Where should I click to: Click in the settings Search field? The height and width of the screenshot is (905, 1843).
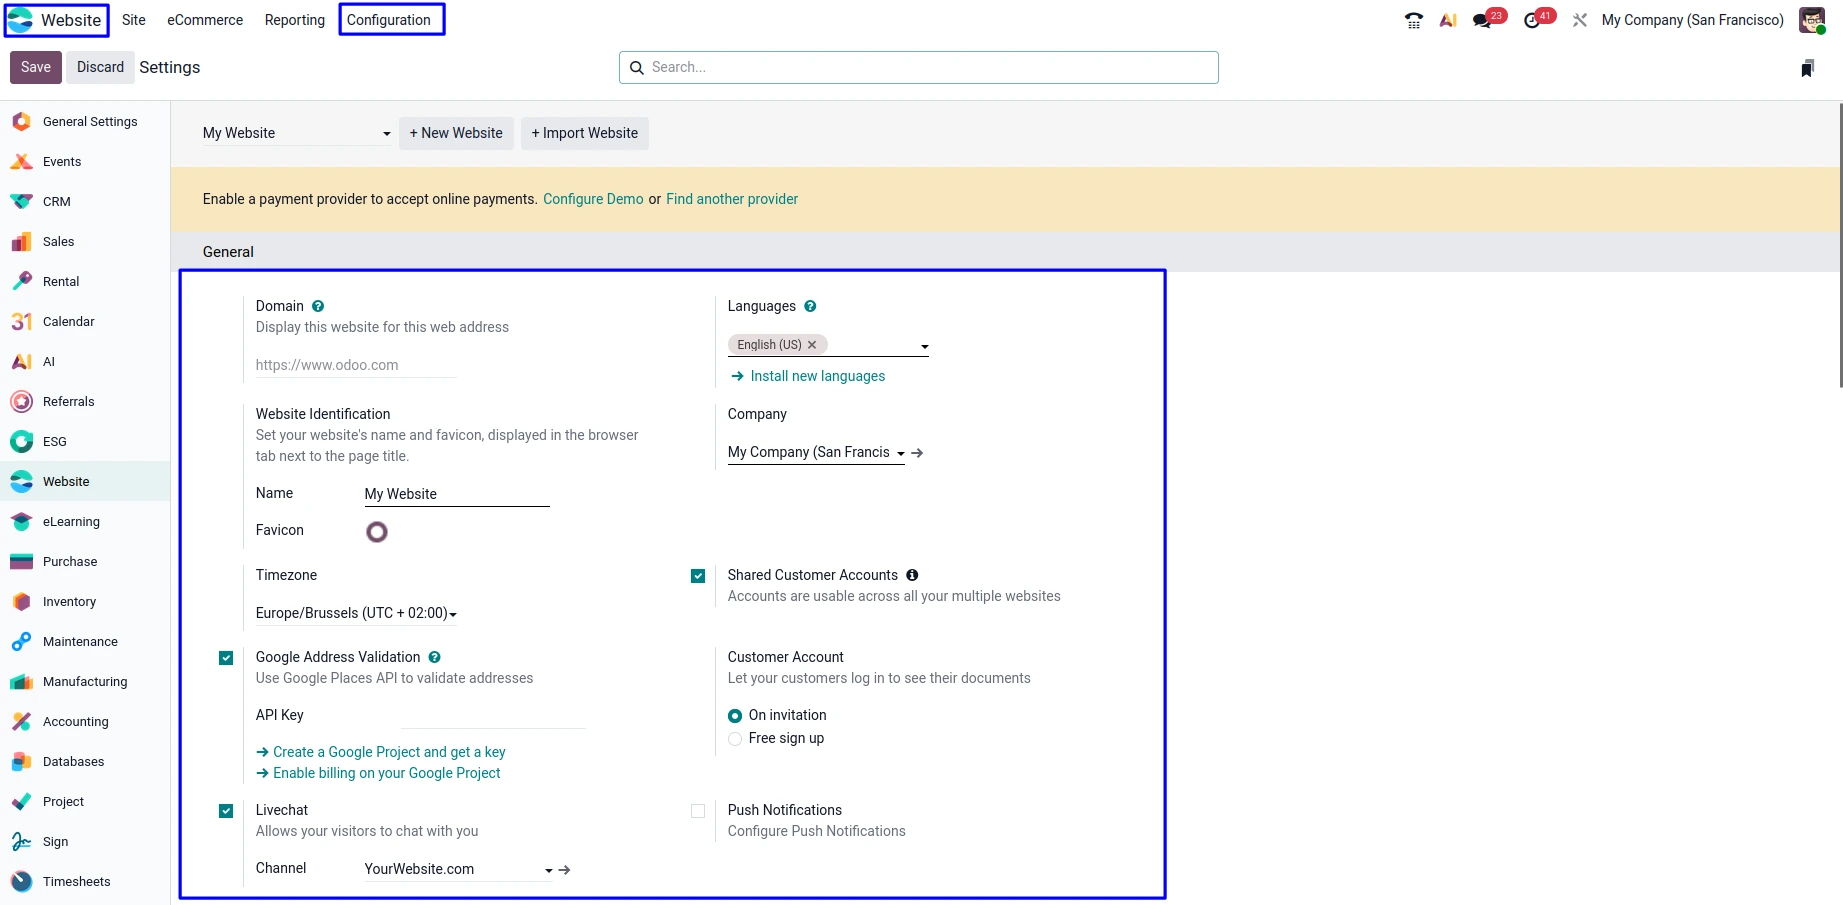(x=919, y=67)
